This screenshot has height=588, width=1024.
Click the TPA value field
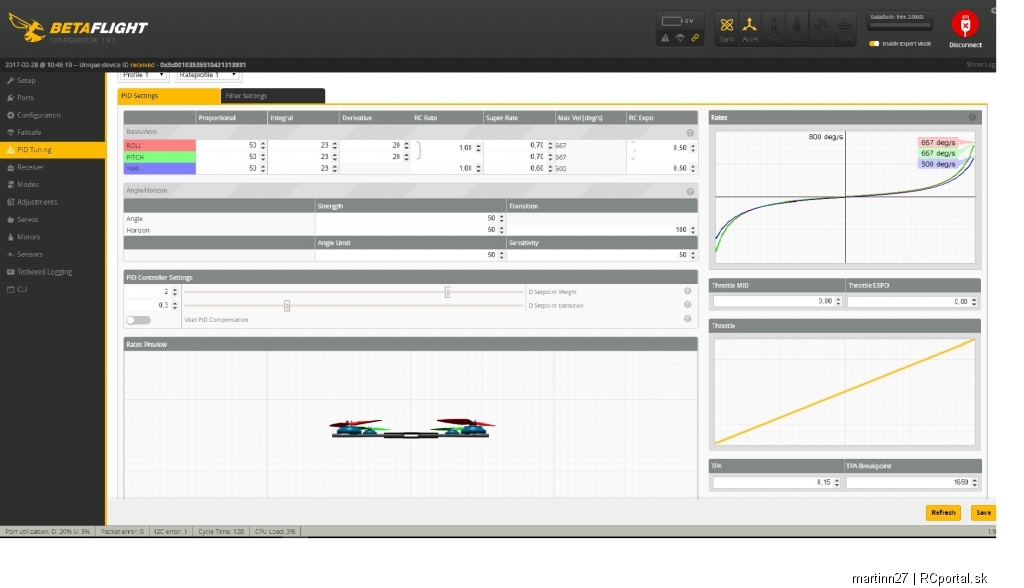point(776,483)
